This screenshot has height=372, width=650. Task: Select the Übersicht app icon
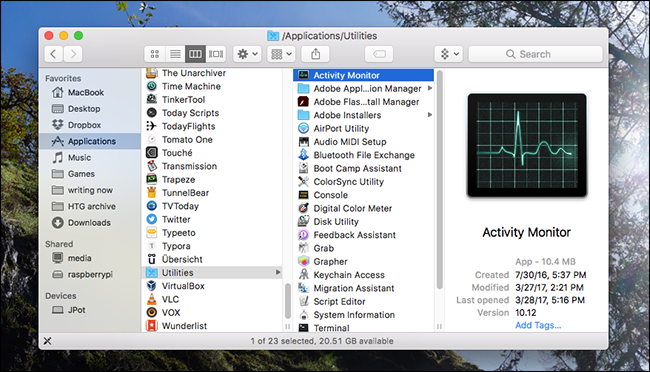pos(152,259)
